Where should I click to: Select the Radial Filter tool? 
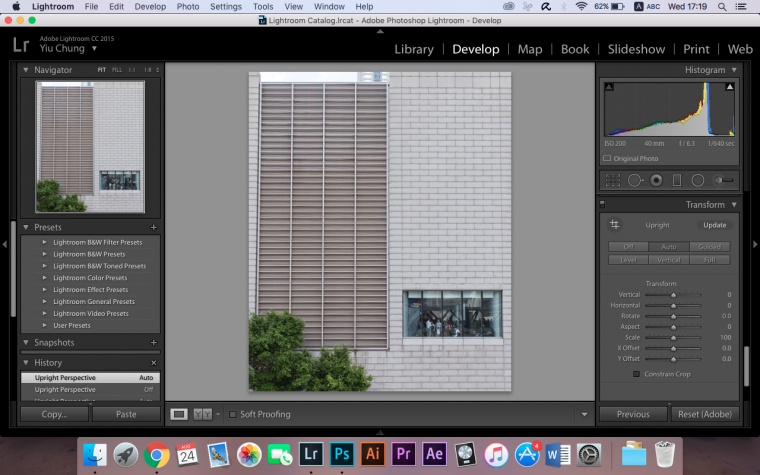click(697, 180)
